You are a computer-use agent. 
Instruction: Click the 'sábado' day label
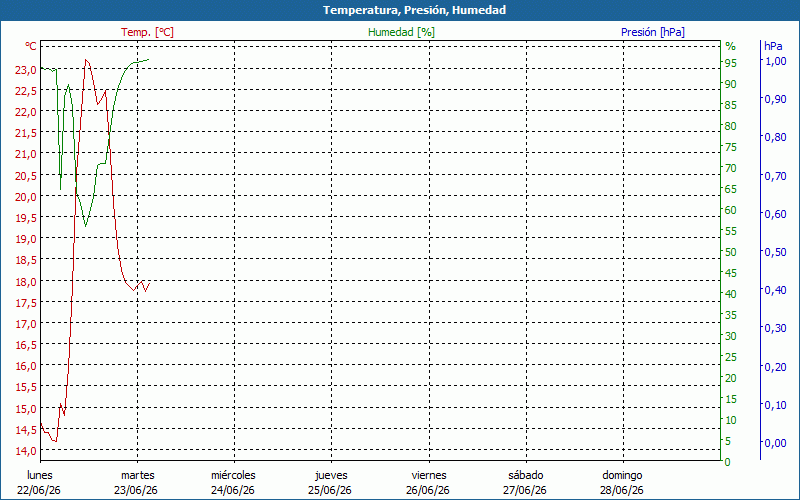coord(526,475)
